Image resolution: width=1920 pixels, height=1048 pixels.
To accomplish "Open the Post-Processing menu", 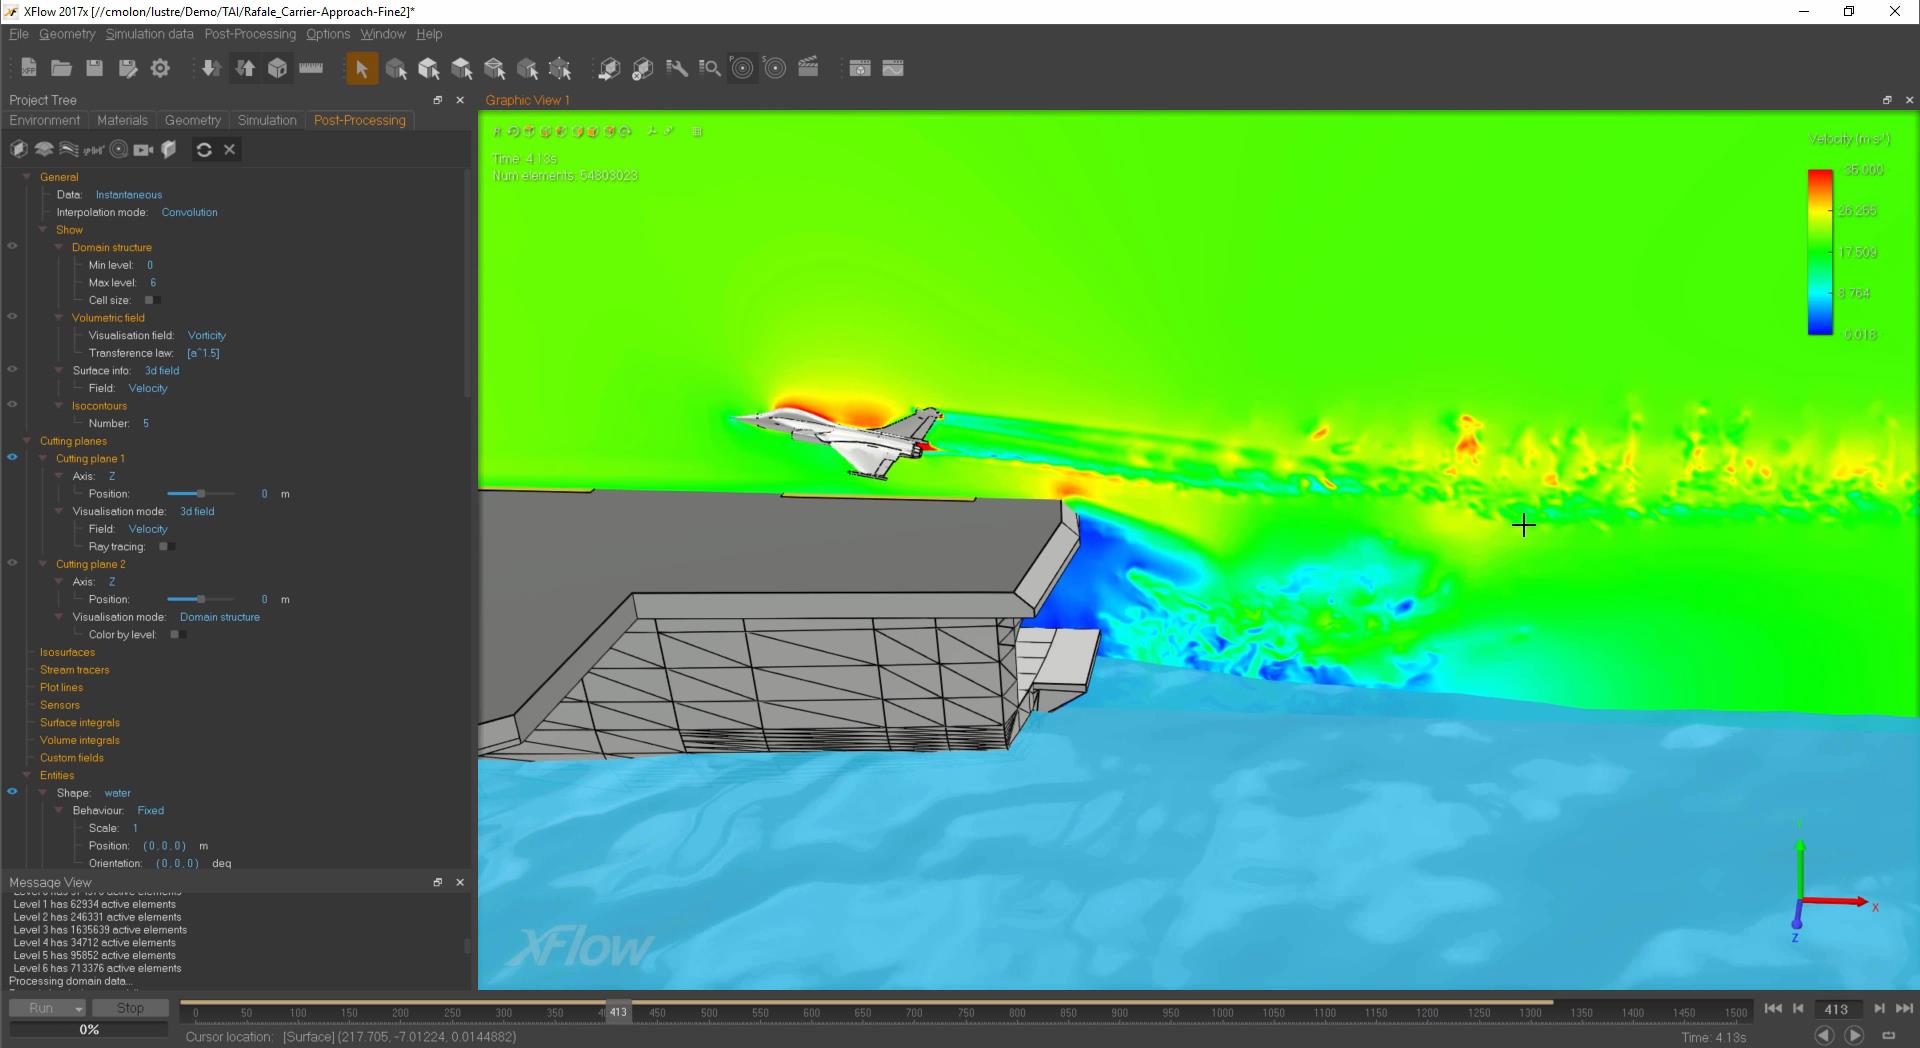I will pyautogui.click(x=250, y=34).
